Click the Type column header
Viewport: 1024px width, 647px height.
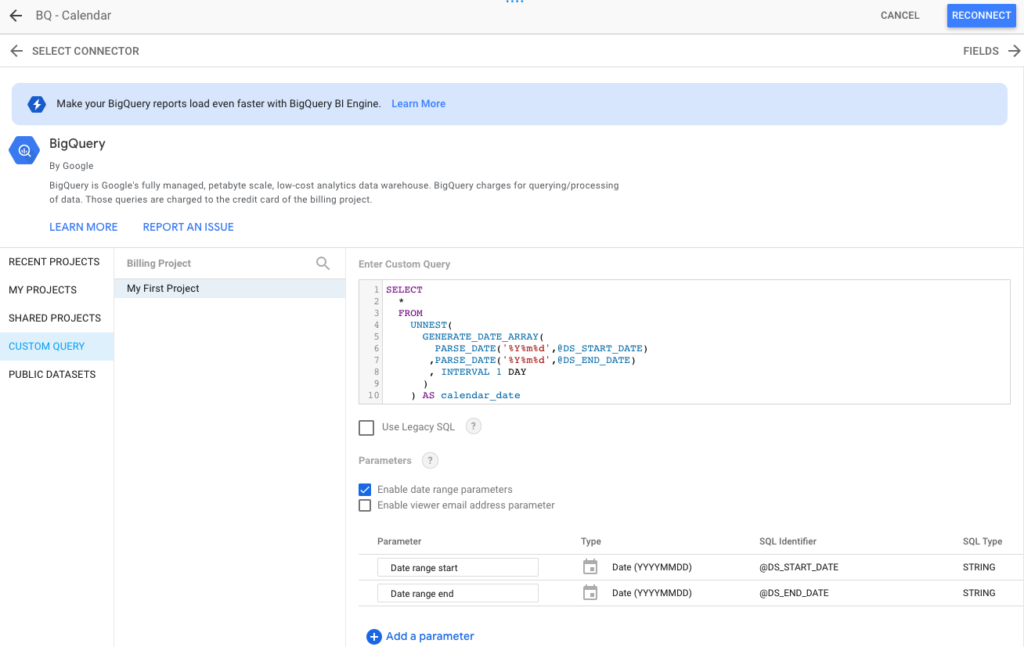pos(591,541)
